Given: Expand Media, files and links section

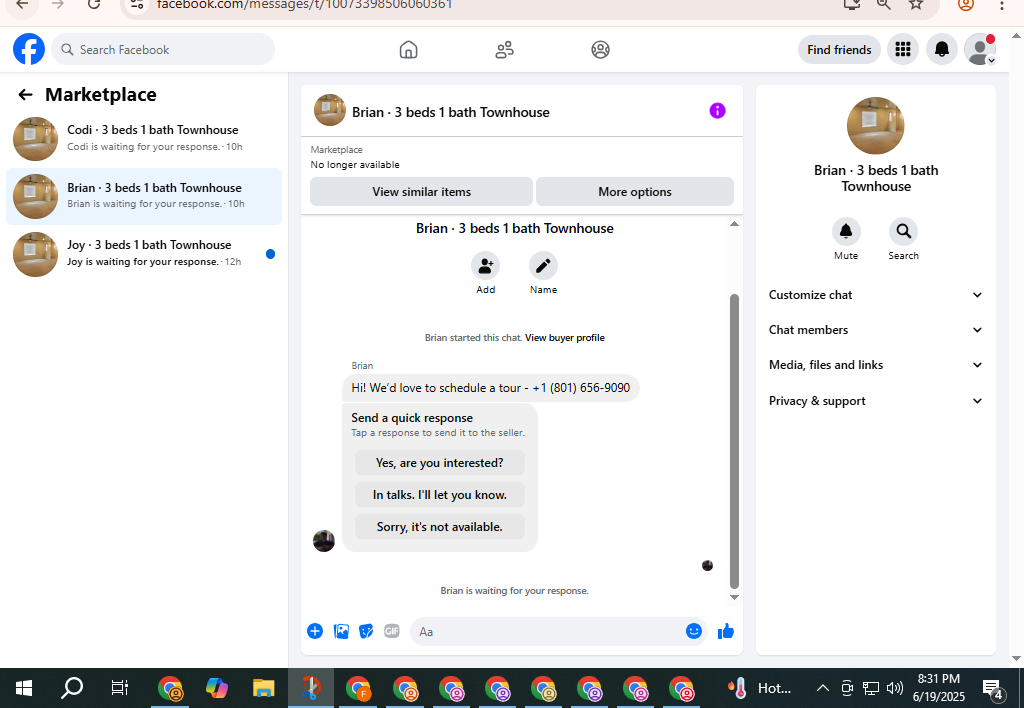Looking at the screenshot, I should pos(875,365).
